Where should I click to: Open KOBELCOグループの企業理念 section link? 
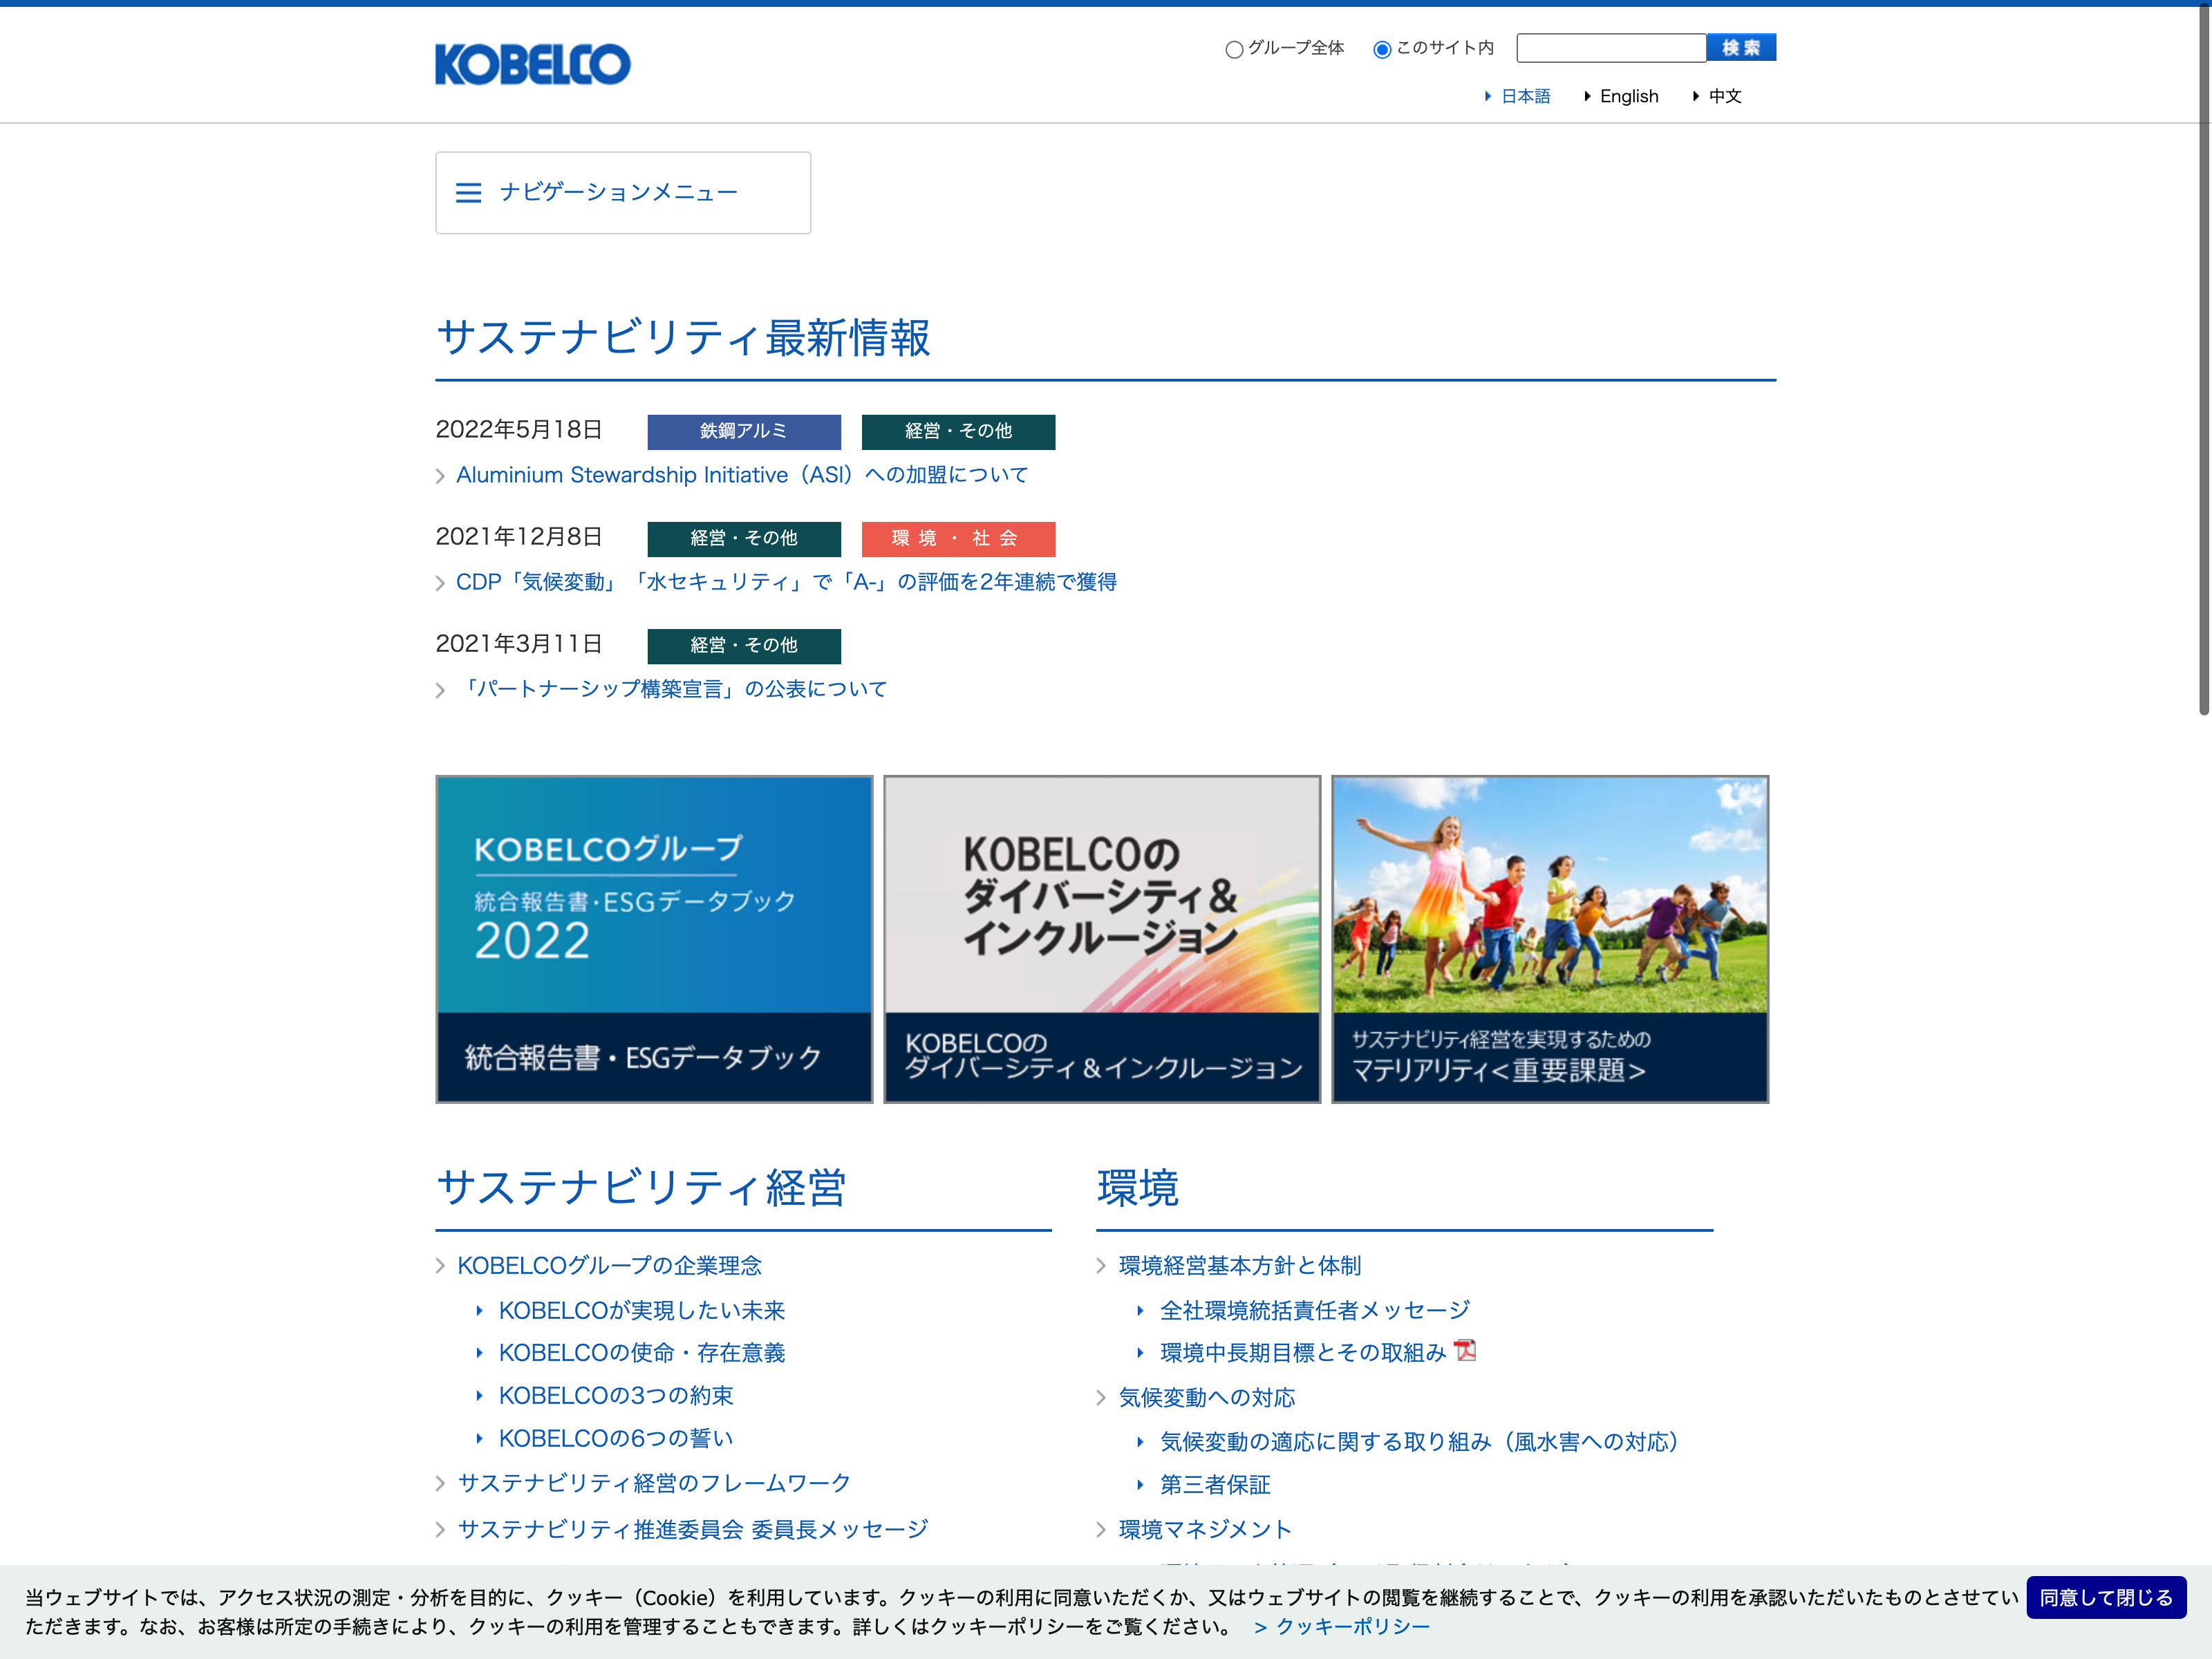609,1265
